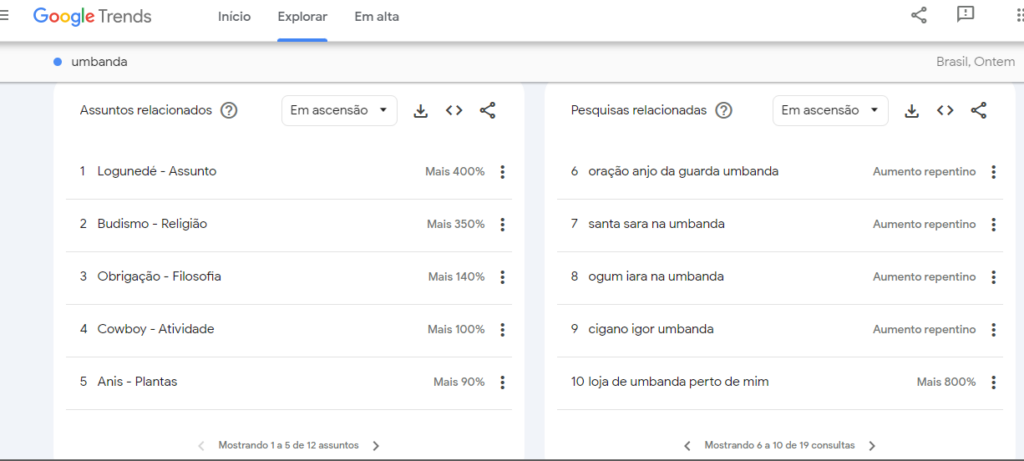Open more options for Logunedé row
The width and height of the screenshot is (1024, 461).
point(503,172)
